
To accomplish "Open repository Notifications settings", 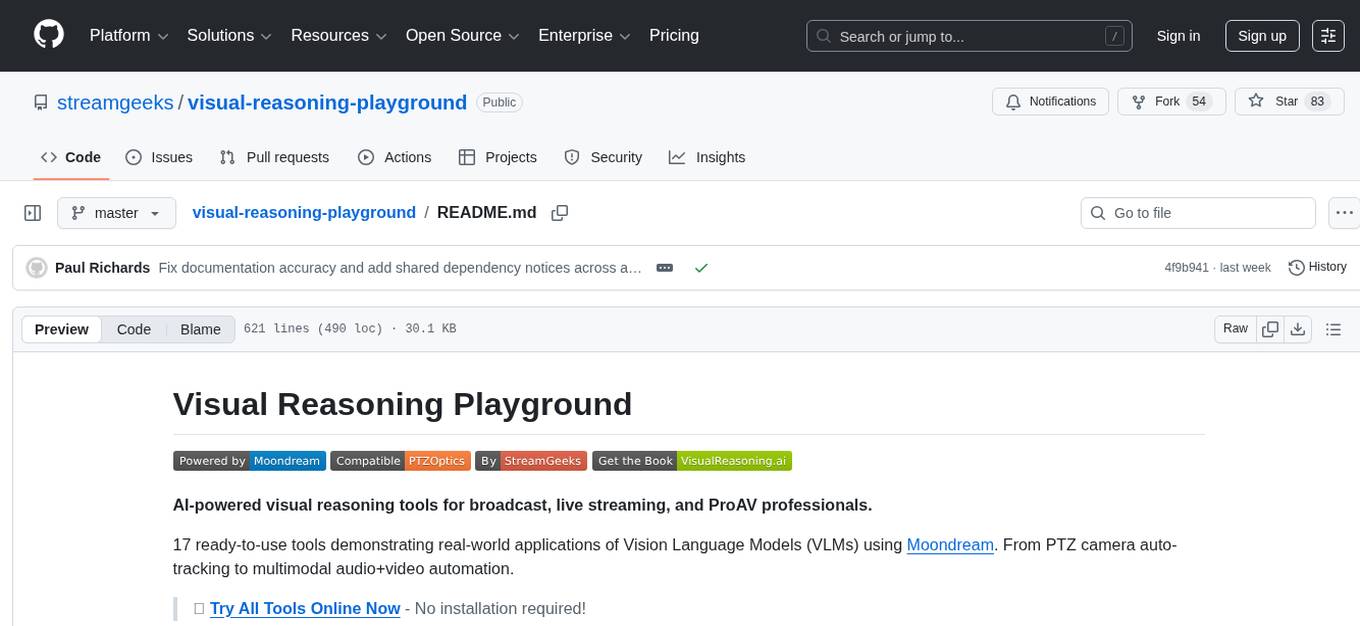I will coord(1050,101).
